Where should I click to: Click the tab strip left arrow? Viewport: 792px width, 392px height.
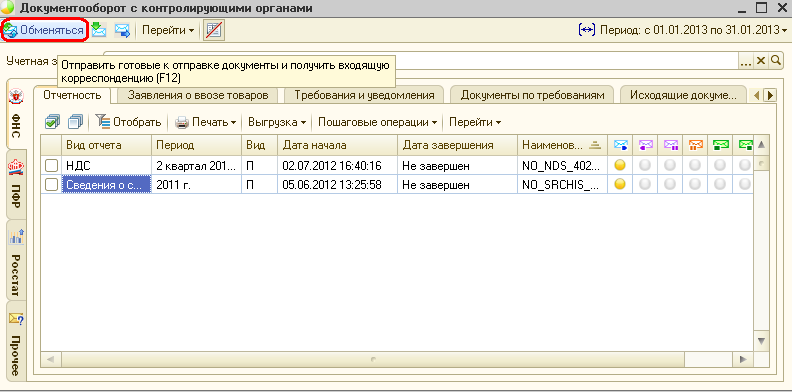coord(757,95)
